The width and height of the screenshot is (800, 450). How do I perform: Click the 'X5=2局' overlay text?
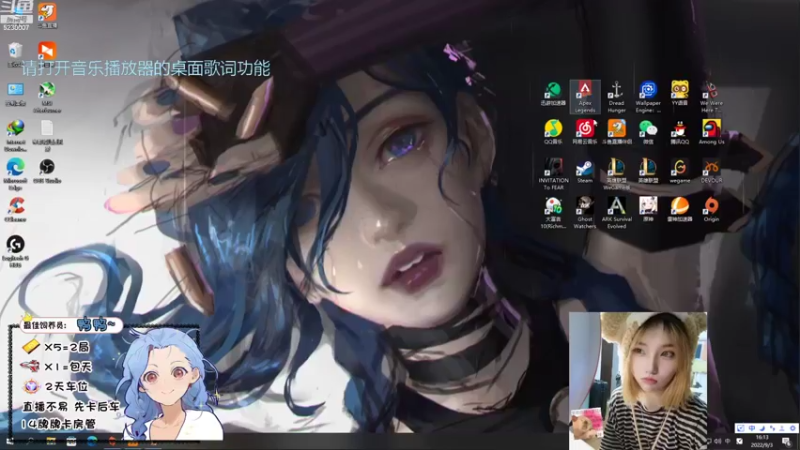[66, 347]
